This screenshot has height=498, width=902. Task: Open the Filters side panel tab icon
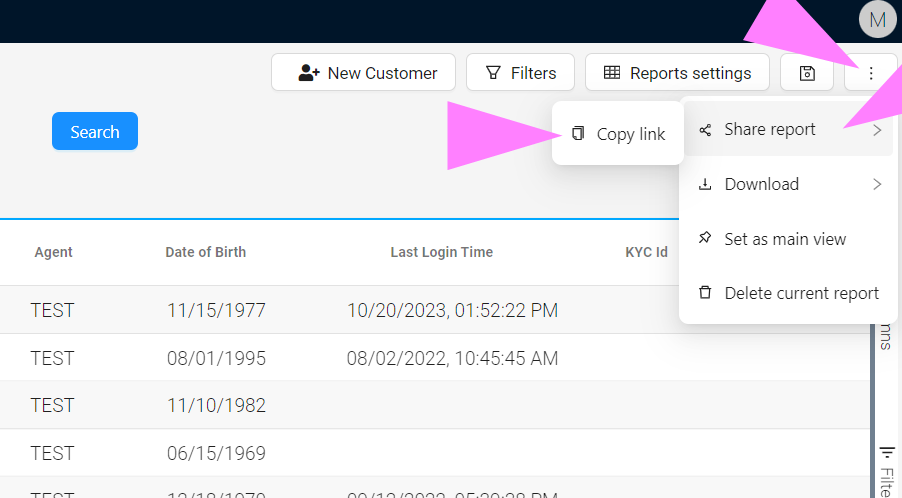(887, 453)
